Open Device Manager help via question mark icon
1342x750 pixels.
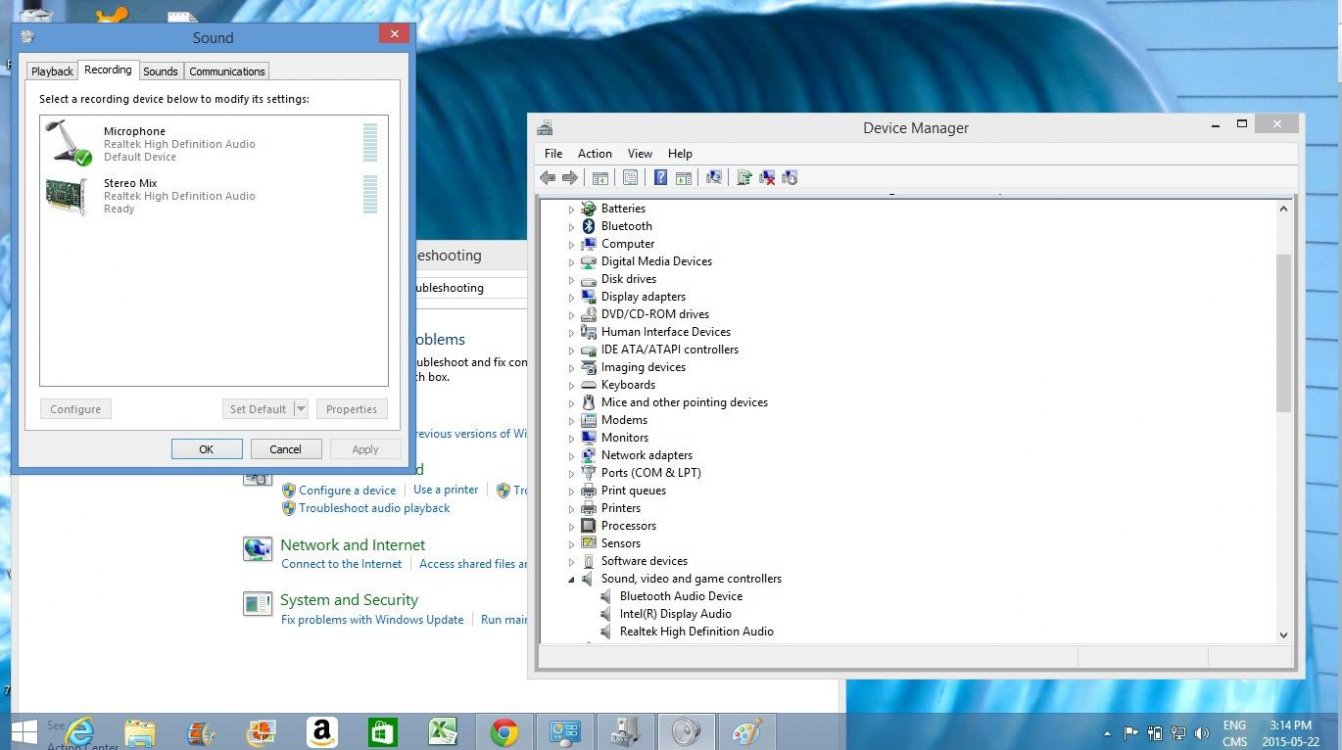(x=661, y=177)
